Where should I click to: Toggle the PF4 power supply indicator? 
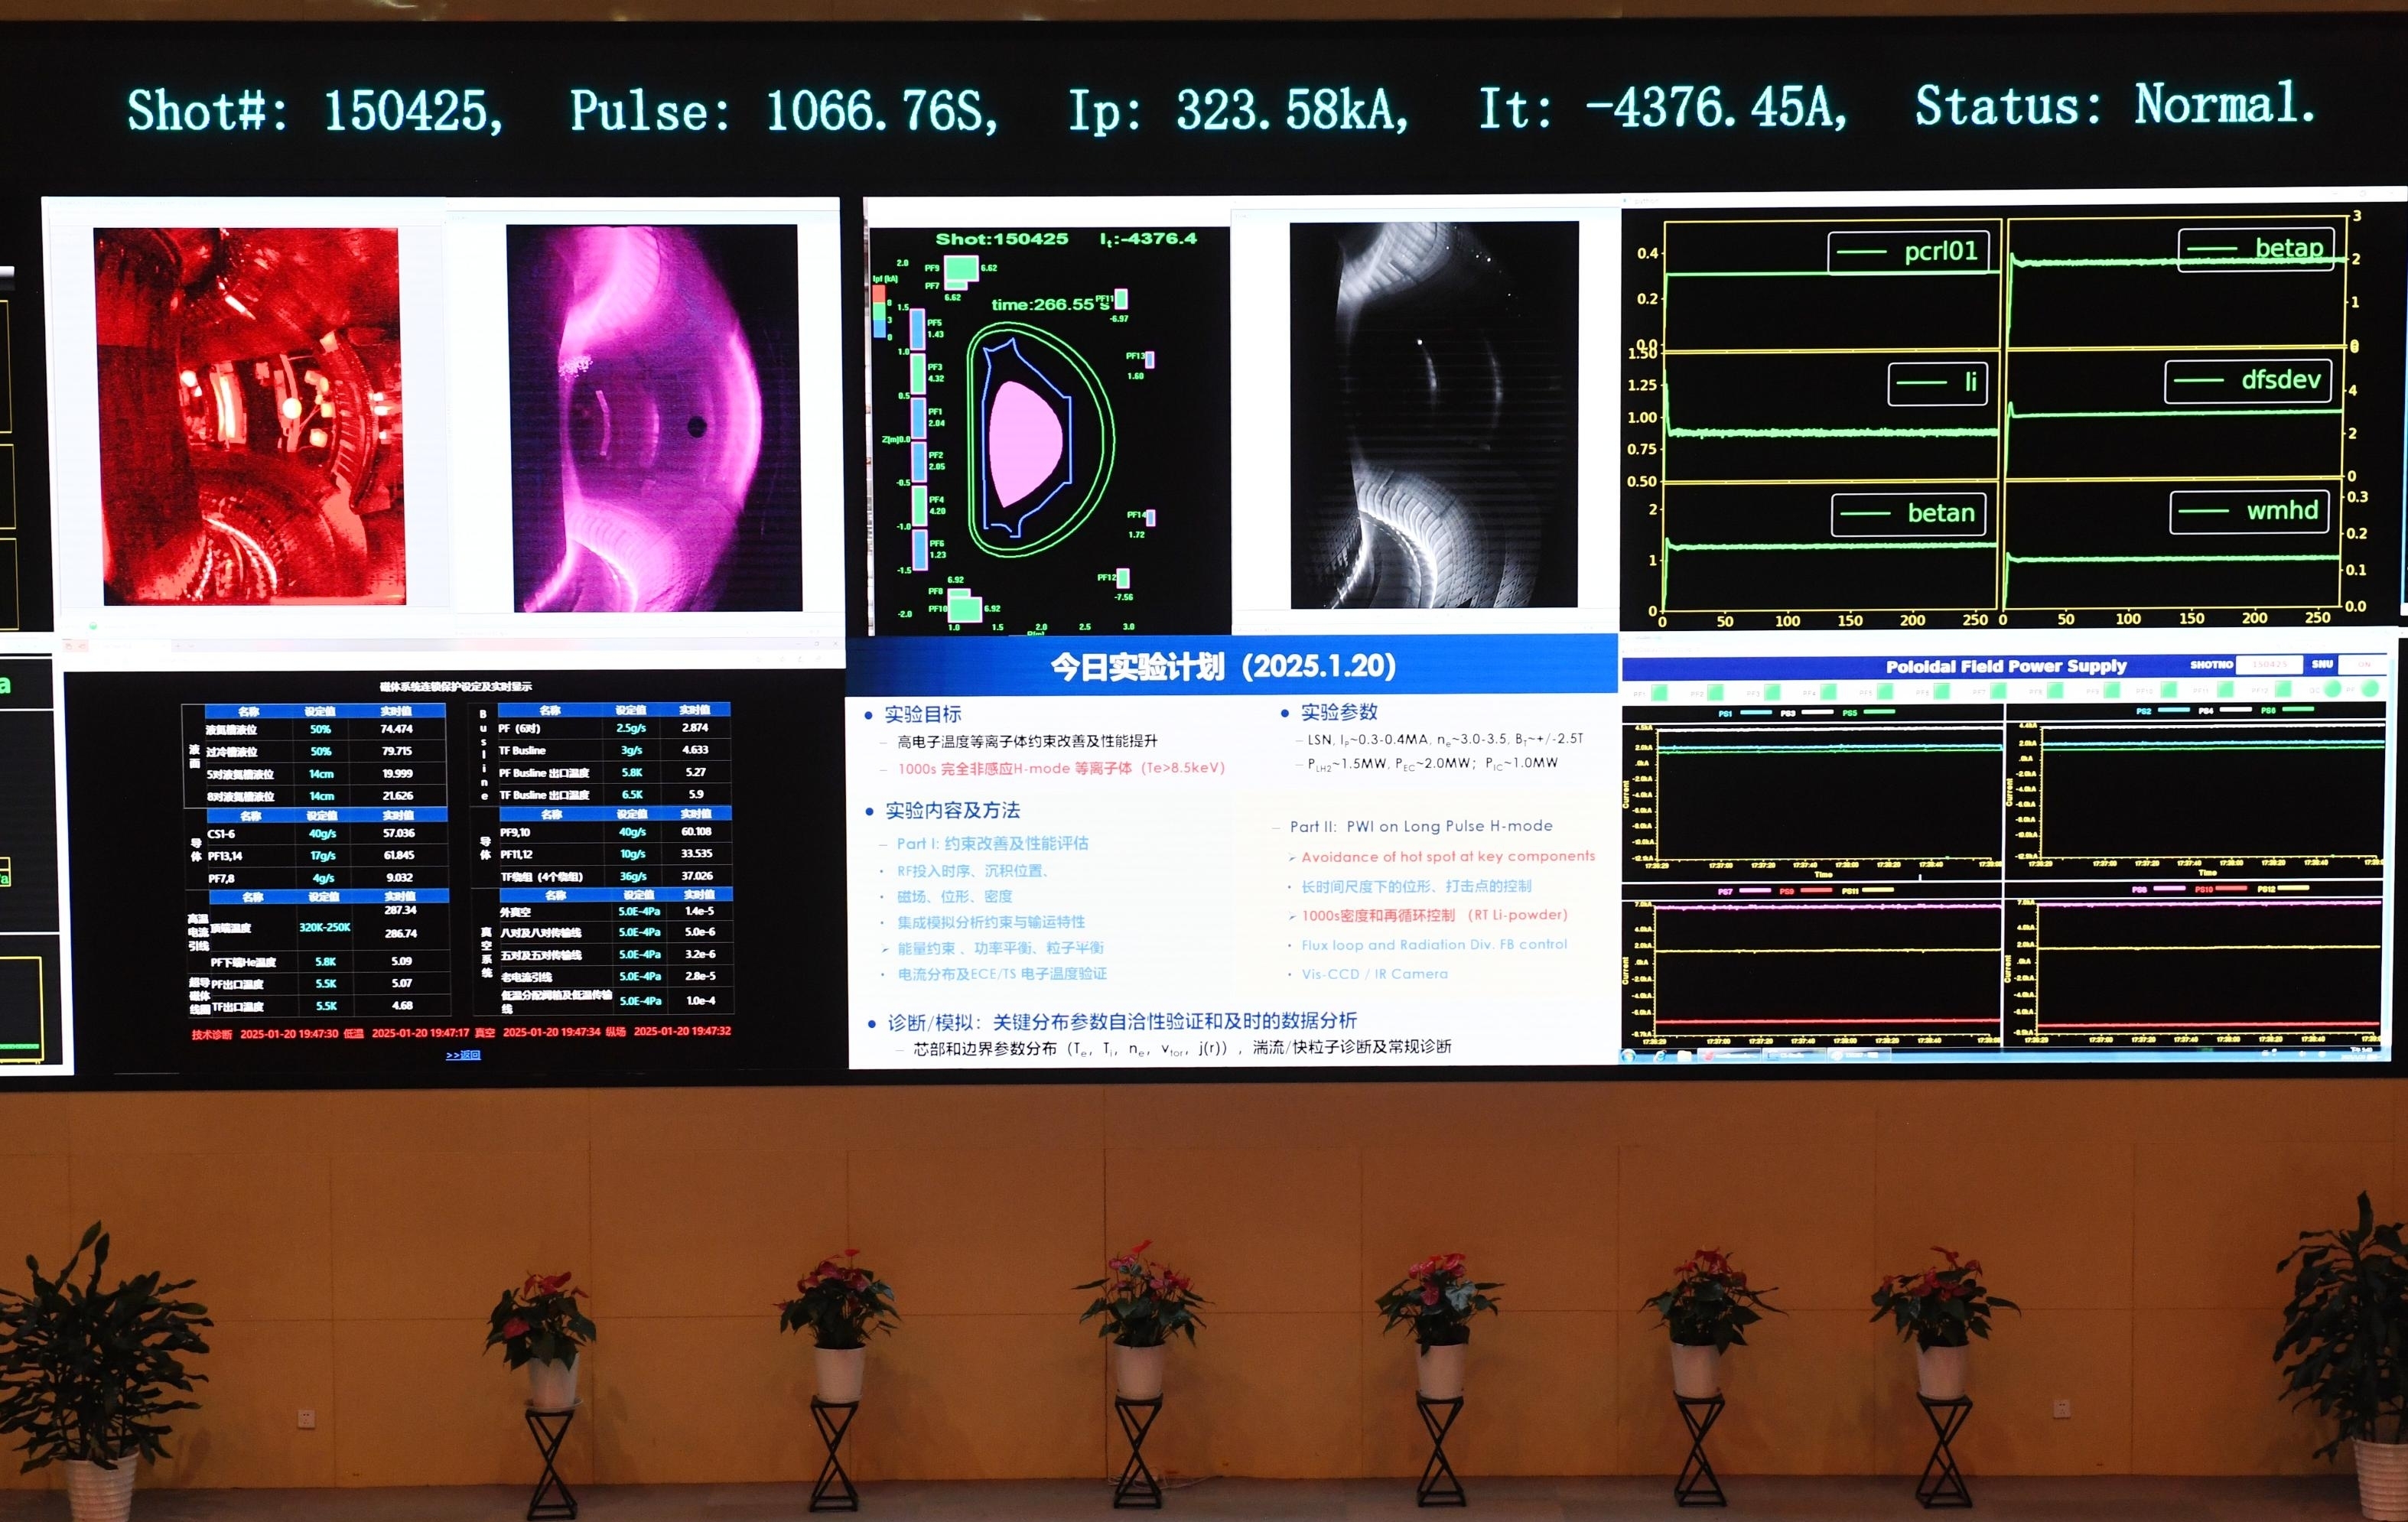pos(1829,692)
